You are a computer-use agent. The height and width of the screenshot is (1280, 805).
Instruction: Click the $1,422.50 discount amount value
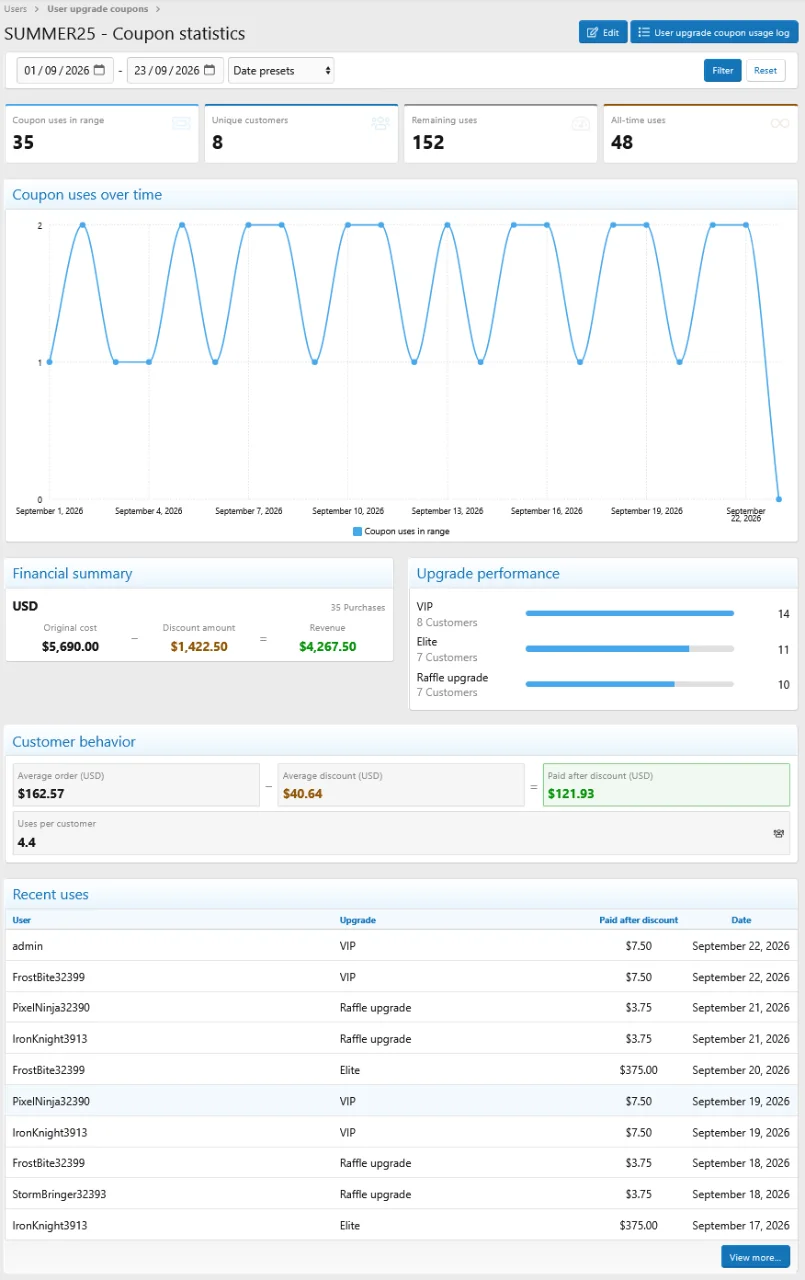coord(199,647)
